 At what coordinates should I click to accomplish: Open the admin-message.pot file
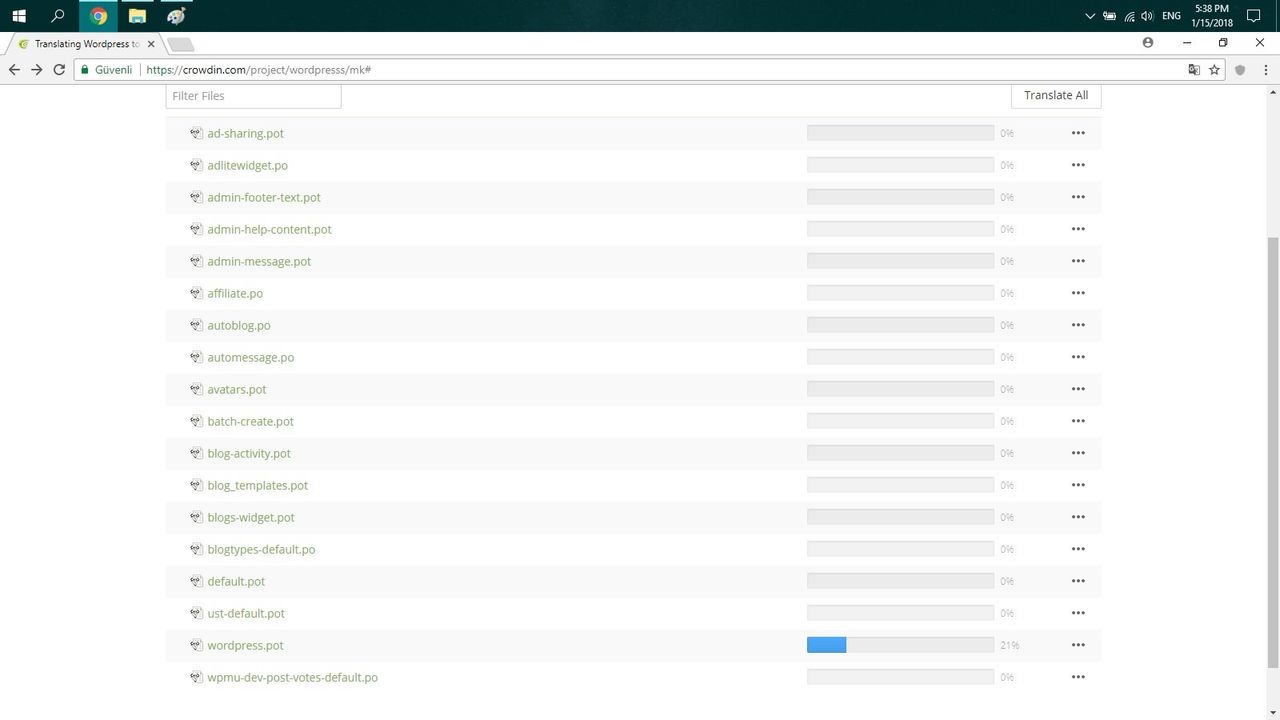click(x=259, y=261)
